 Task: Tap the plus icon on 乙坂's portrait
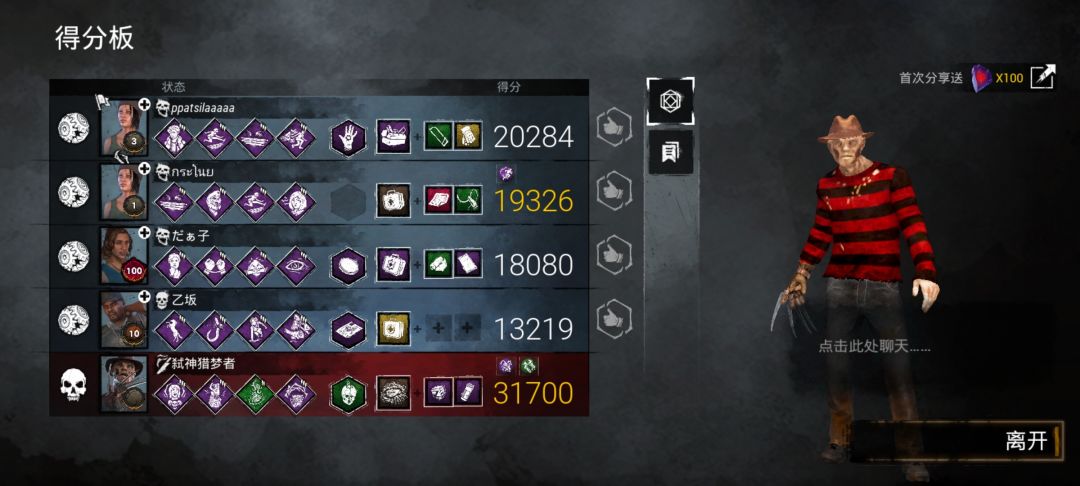(144, 296)
